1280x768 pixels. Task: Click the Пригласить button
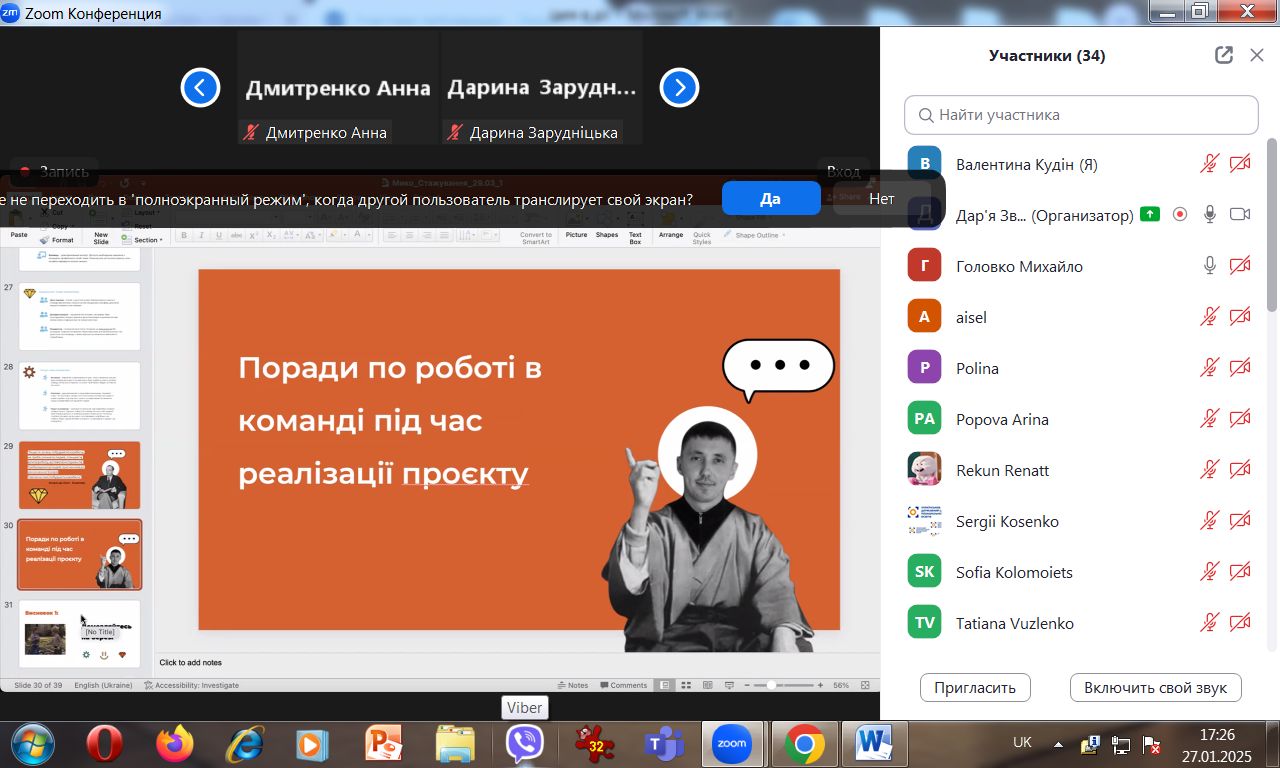(975, 687)
